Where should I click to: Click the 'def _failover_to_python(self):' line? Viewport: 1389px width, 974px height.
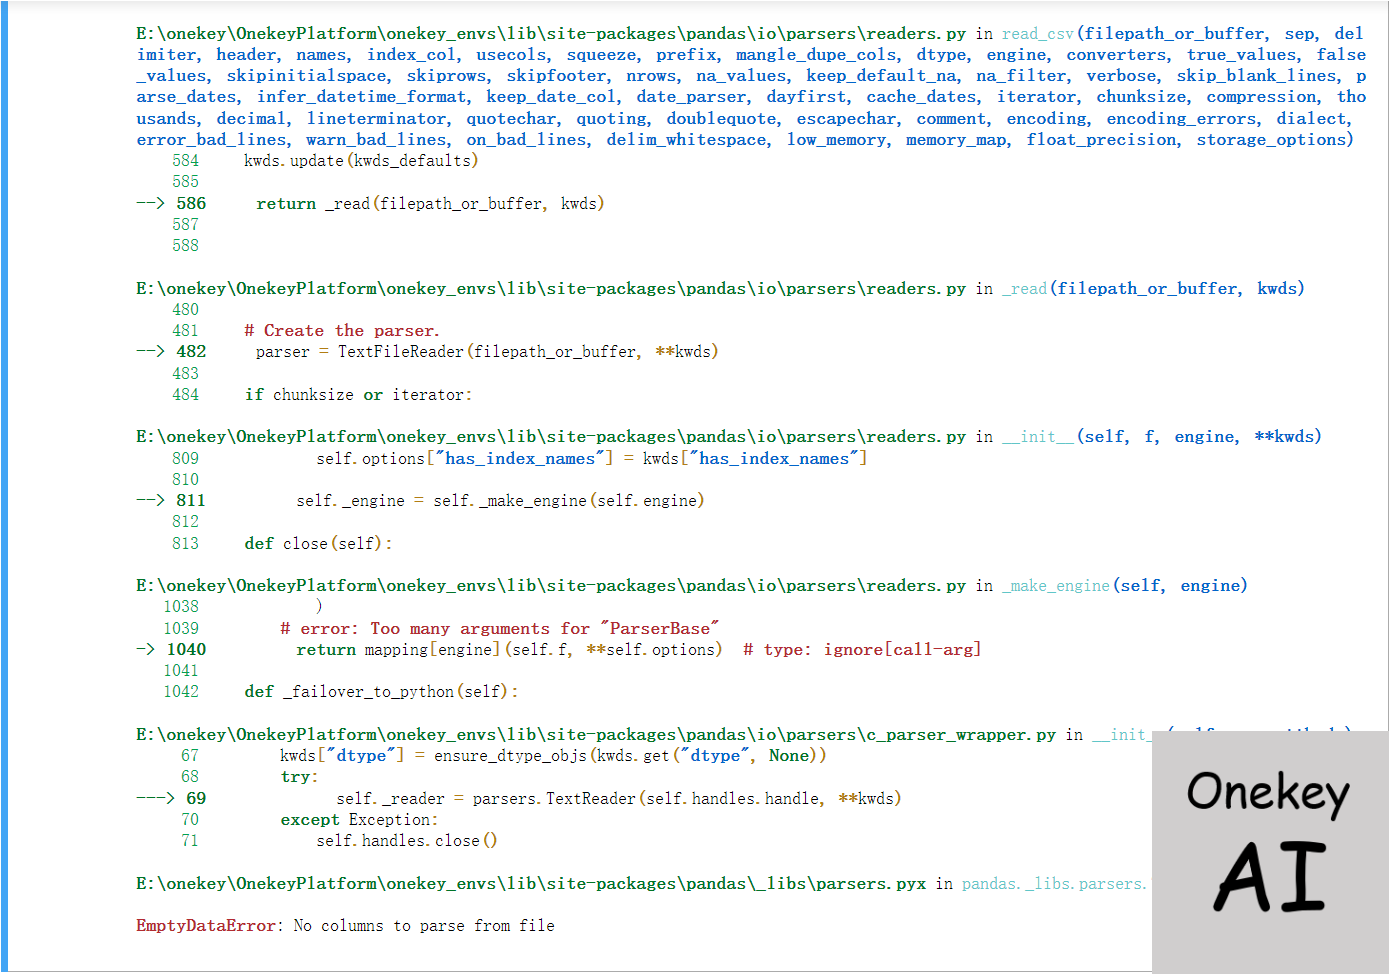(x=381, y=692)
